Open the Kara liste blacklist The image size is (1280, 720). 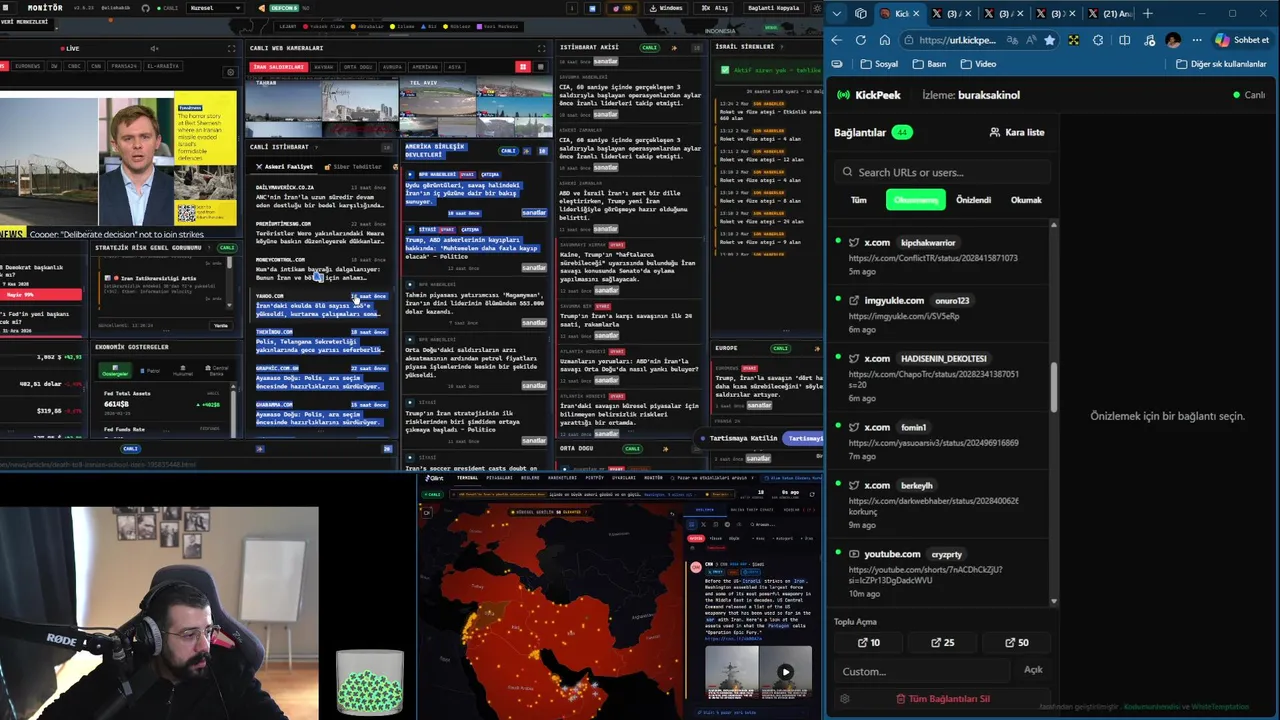click(x=1016, y=132)
